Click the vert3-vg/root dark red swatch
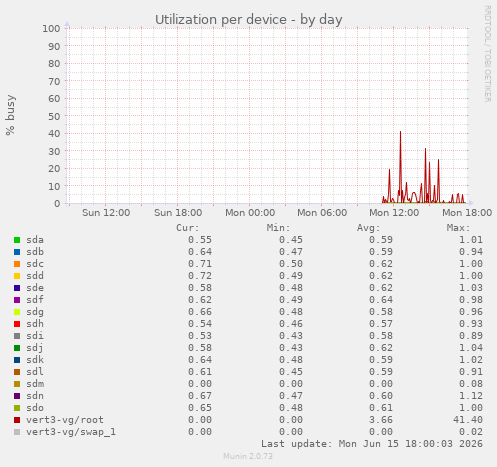Screen dimensions: 497x467 pyautogui.click(x=17, y=420)
